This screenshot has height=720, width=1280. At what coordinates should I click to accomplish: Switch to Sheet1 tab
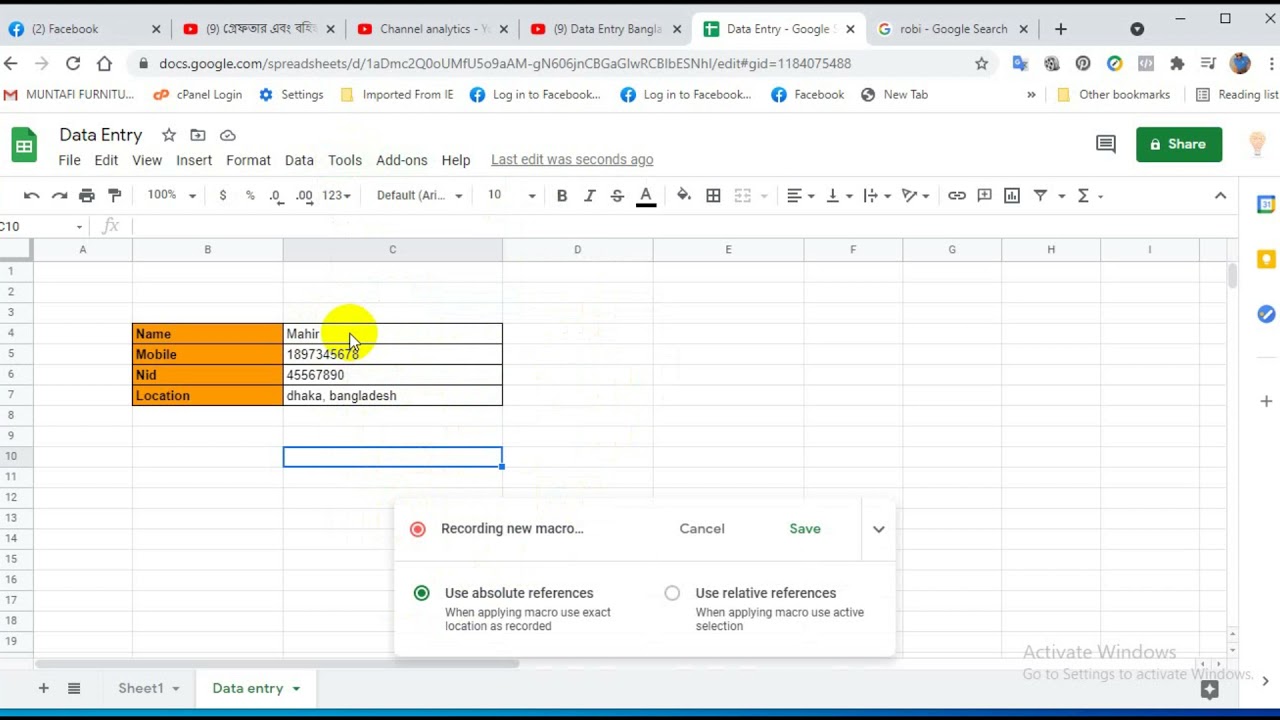[x=140, y=688]
